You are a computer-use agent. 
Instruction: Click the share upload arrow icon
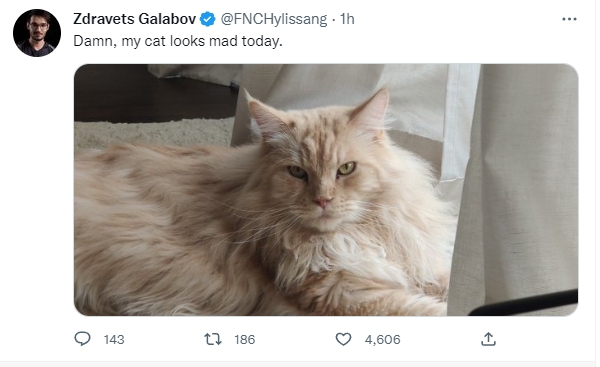[x=488, y=339]
